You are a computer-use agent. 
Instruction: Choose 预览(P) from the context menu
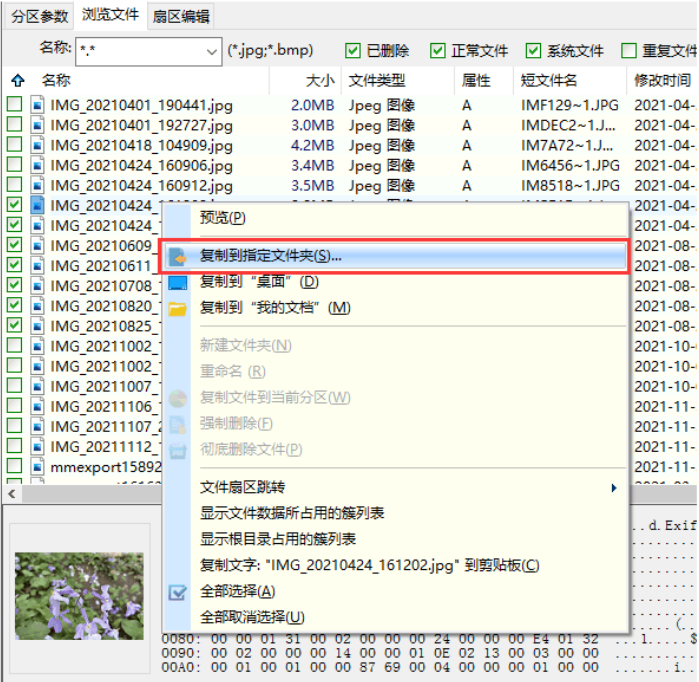[x=222, y=218]
